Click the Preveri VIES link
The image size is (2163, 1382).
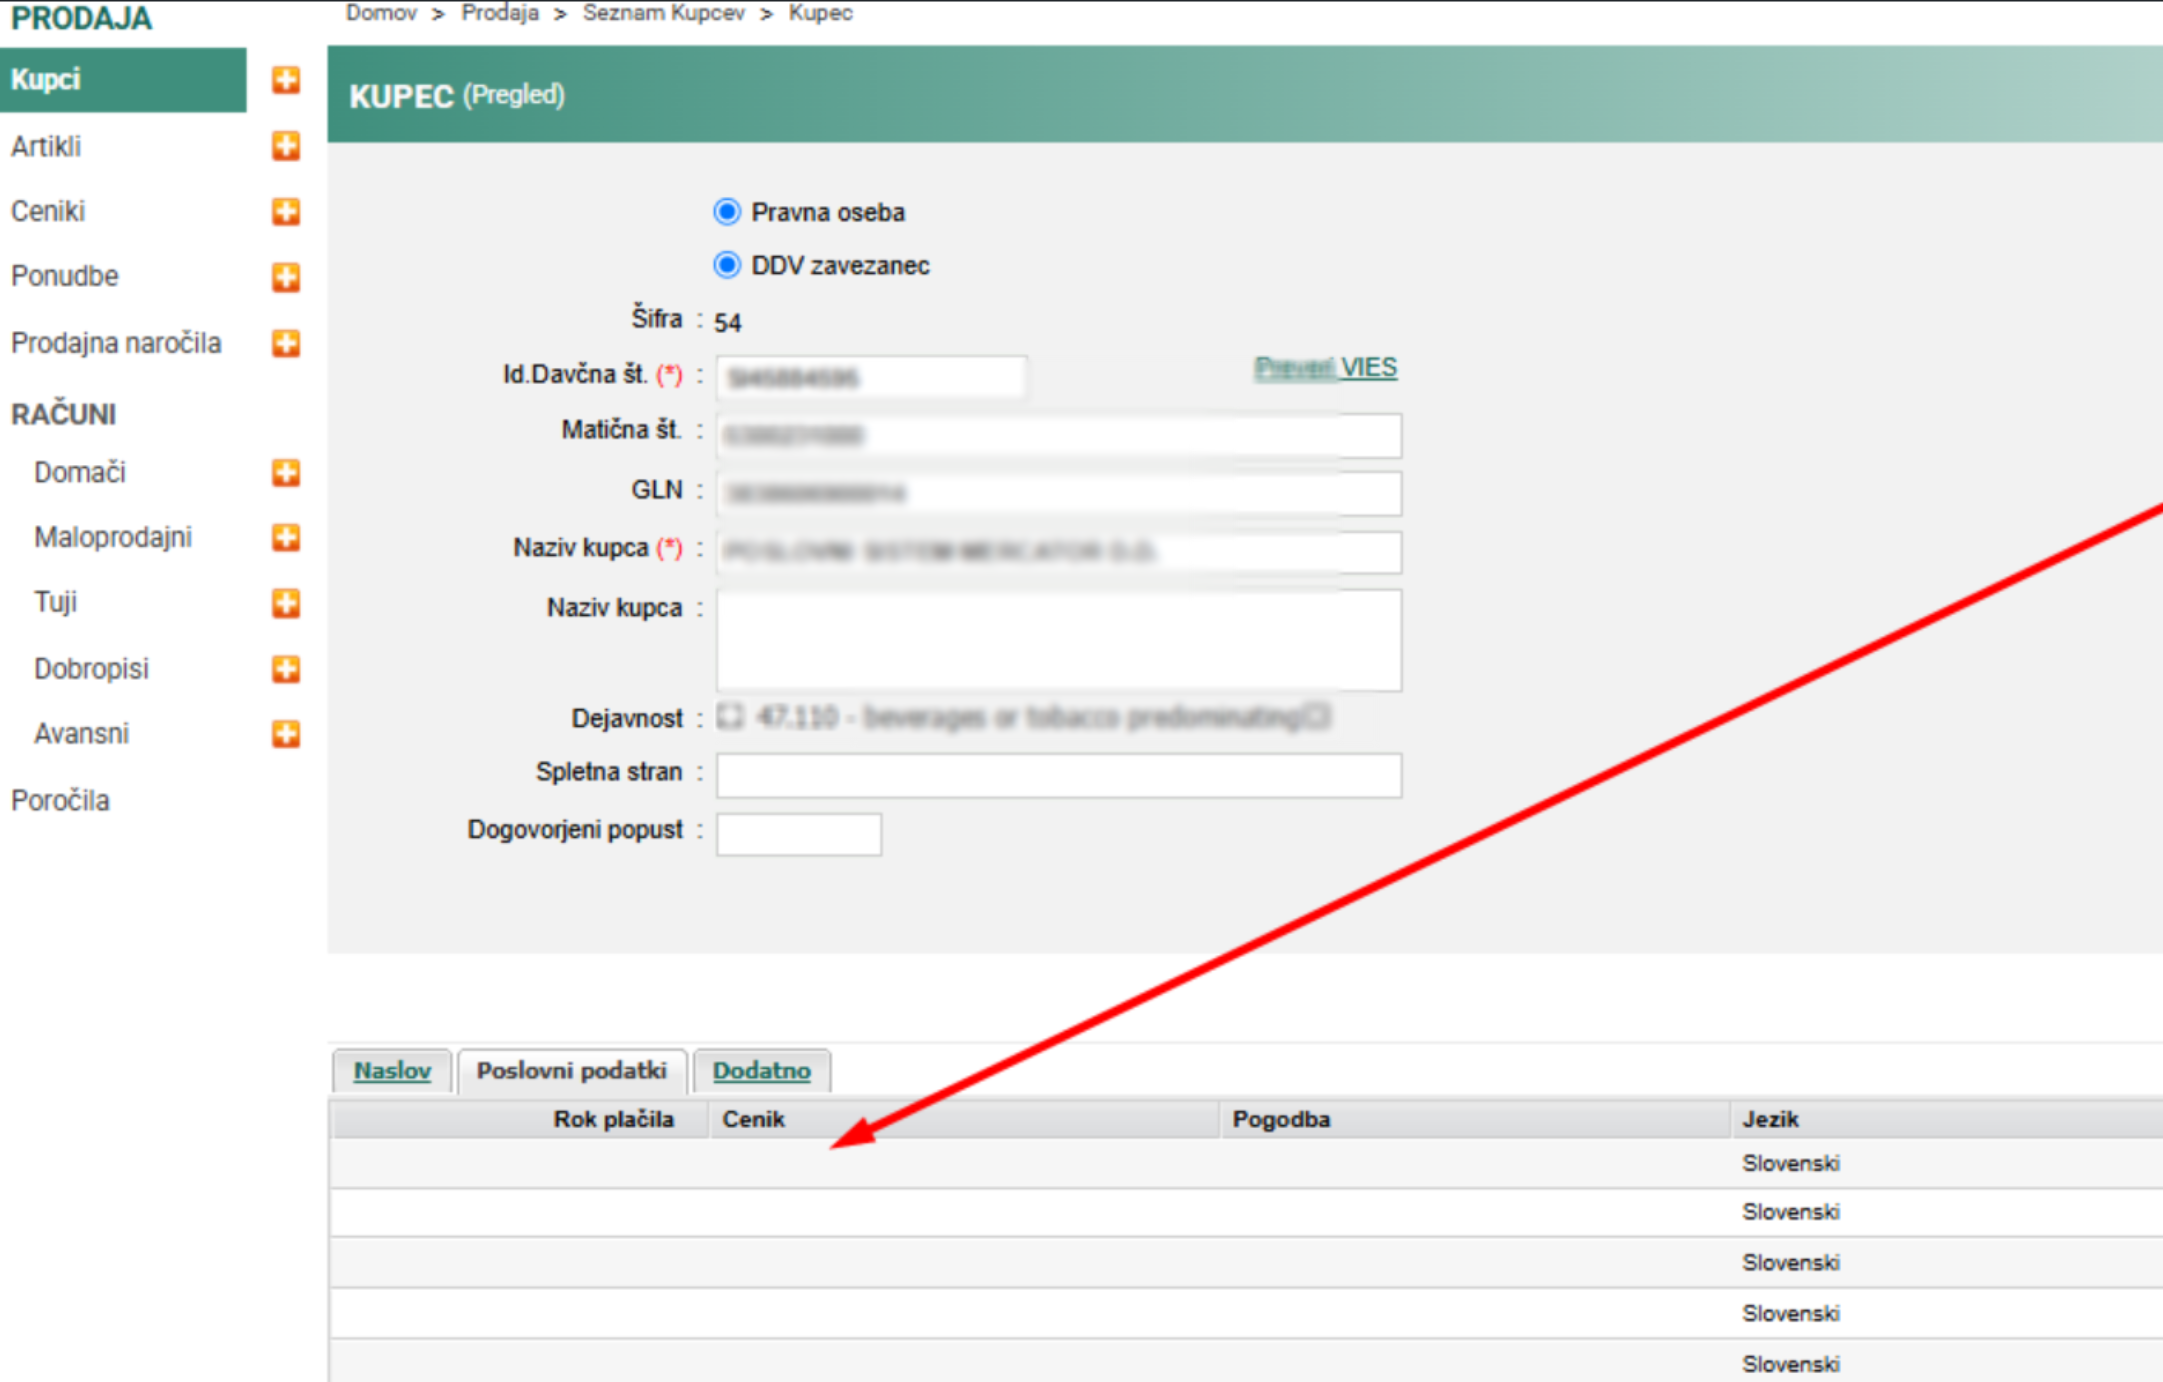(1325, 368)
